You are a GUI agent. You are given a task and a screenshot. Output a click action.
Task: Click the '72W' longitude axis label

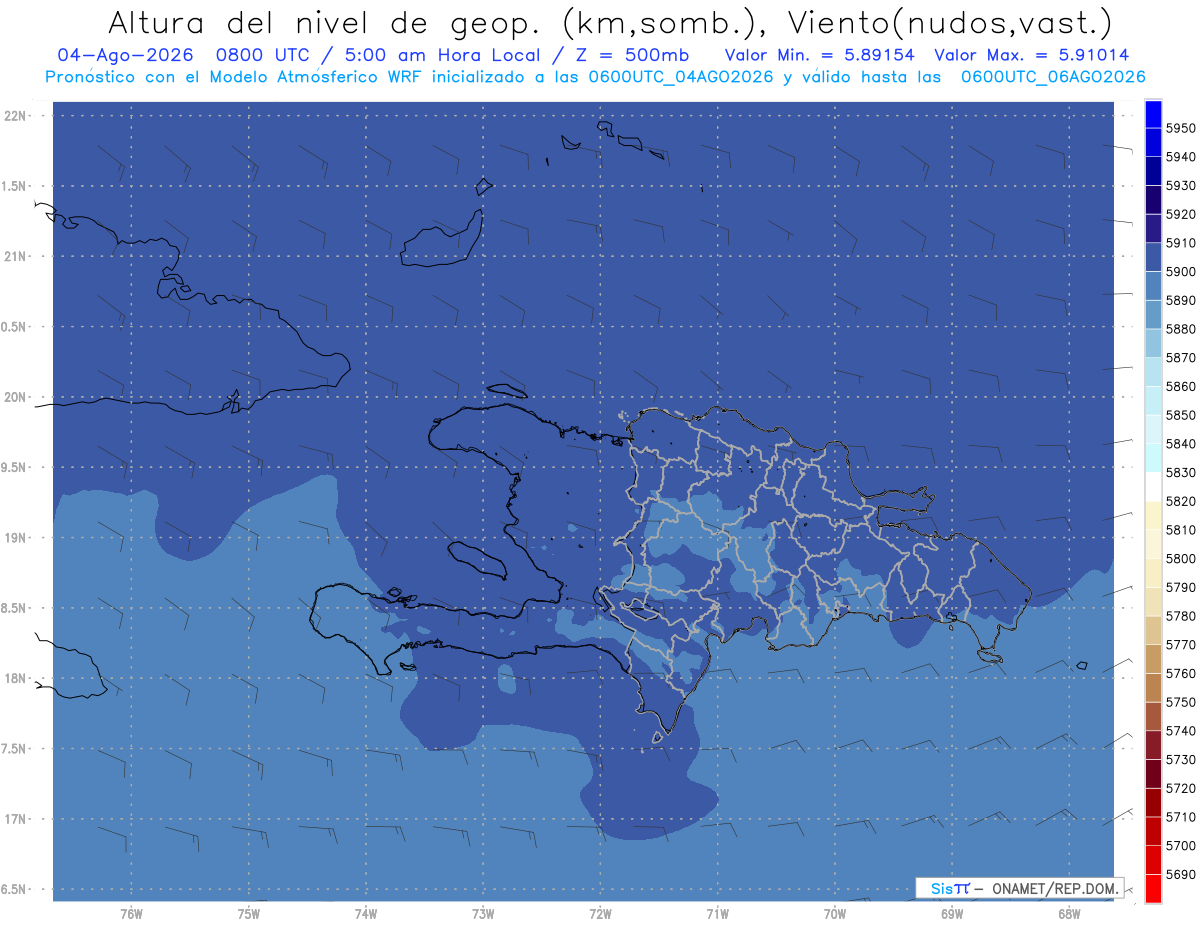point(600,914)
